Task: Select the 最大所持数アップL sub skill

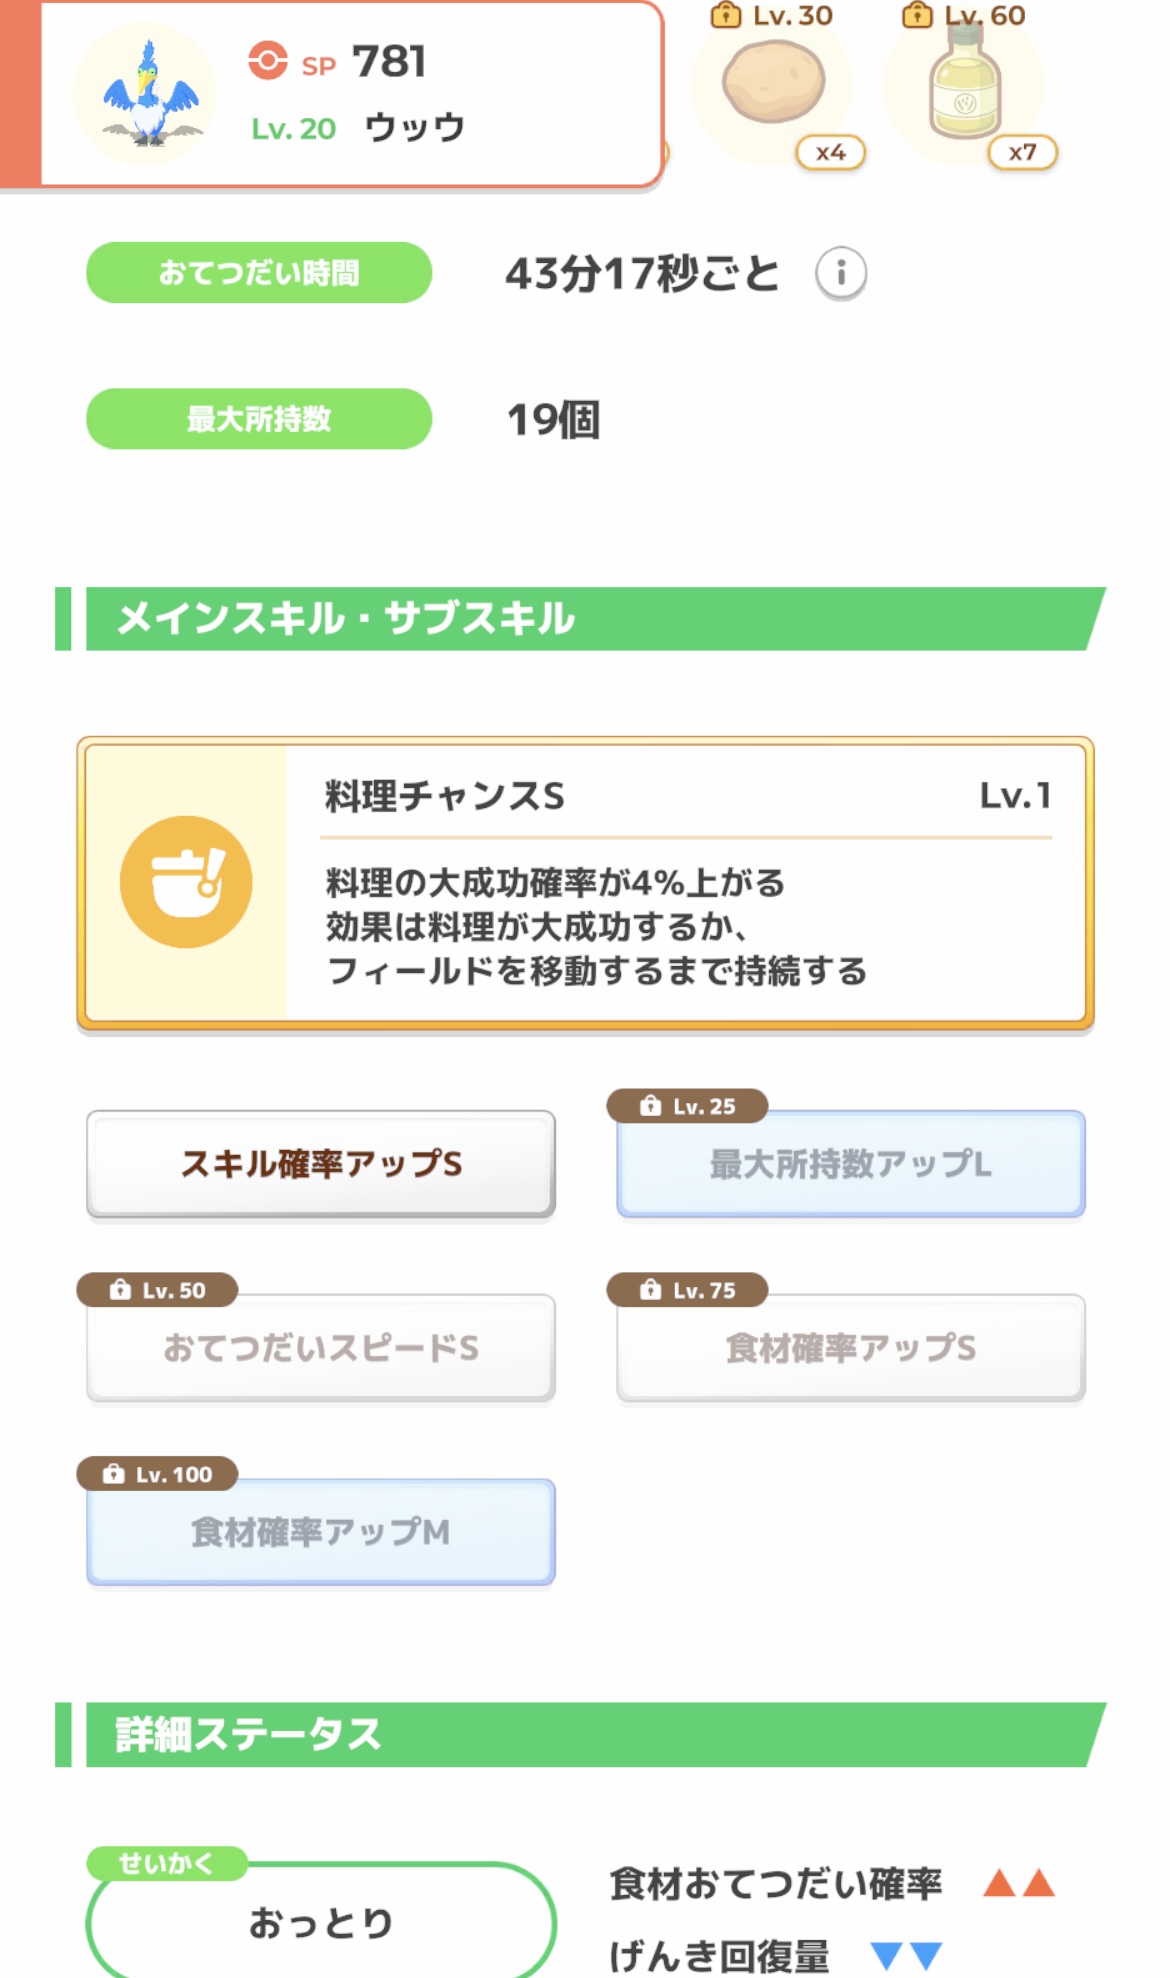Action: [x=850, y=1164]
